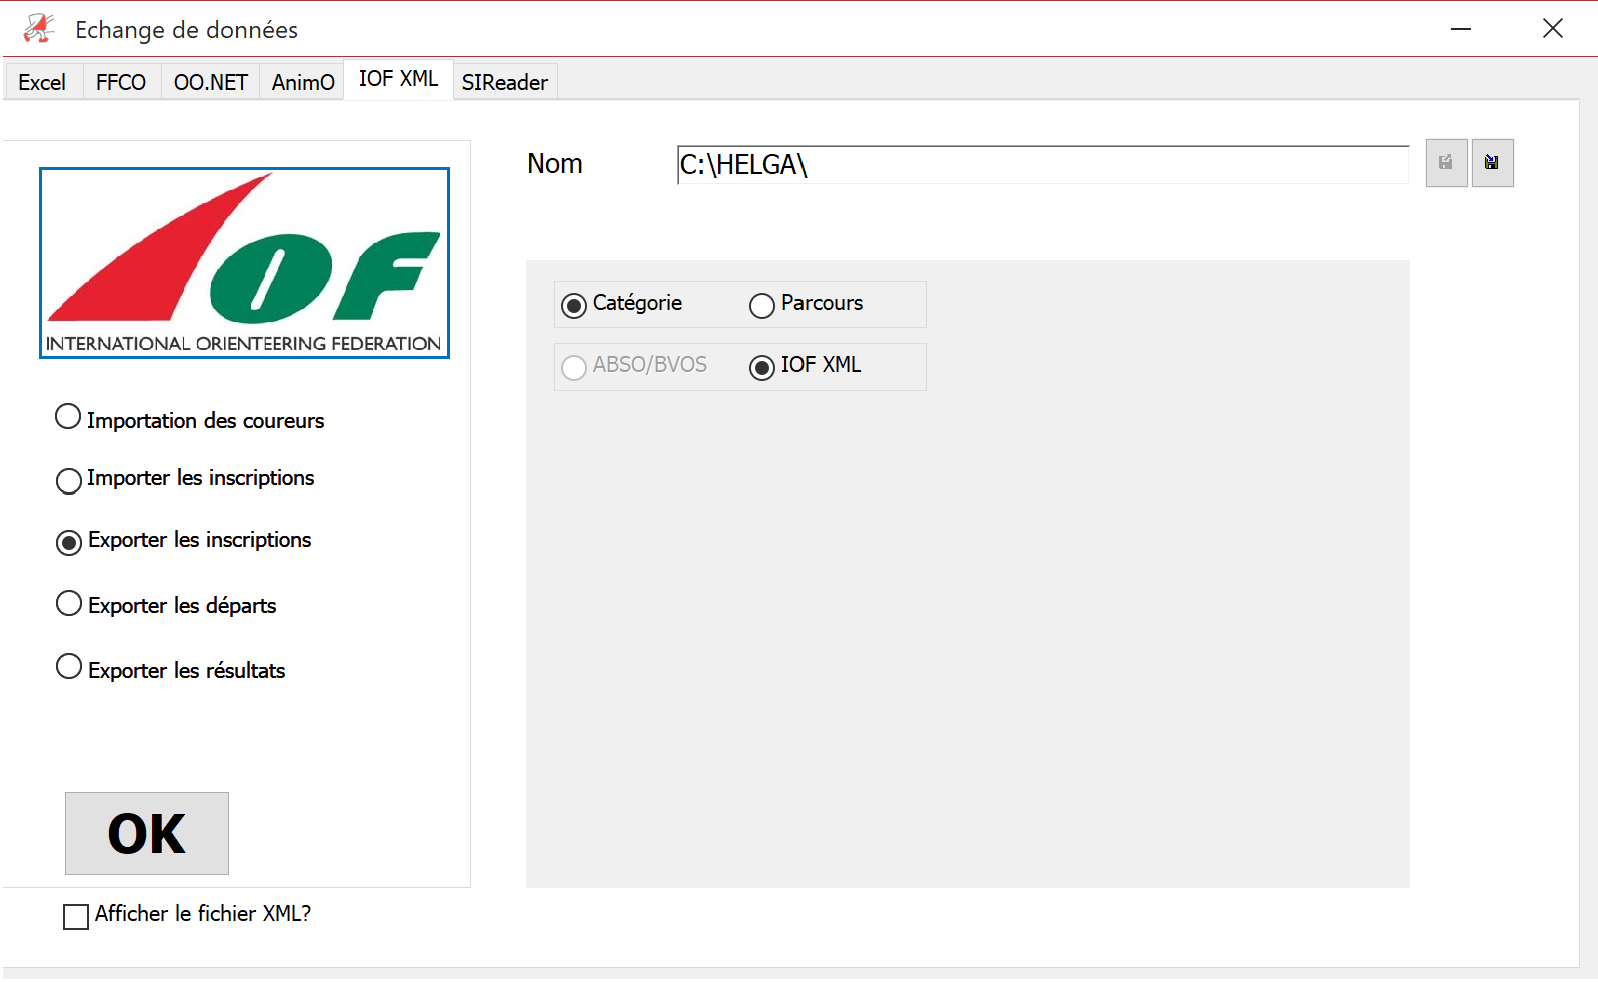
Task: Select the IOF XML format radio button
Action: click(x=762, y=368)
